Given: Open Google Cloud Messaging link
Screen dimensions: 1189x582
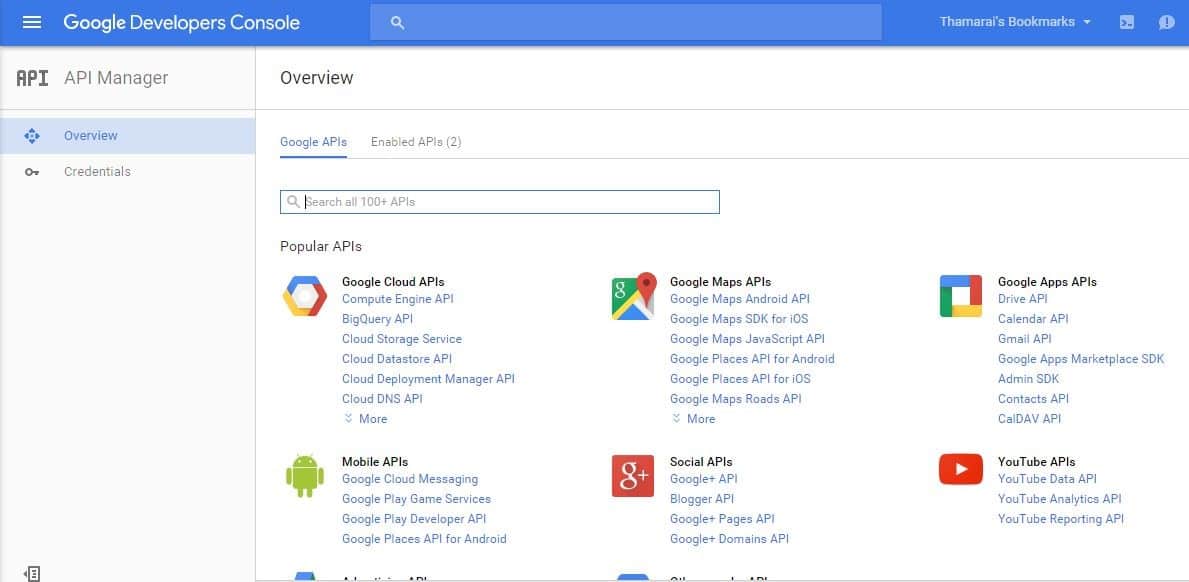Looking at the screenshot, I should pyautogui.click(x=410, y=479).
